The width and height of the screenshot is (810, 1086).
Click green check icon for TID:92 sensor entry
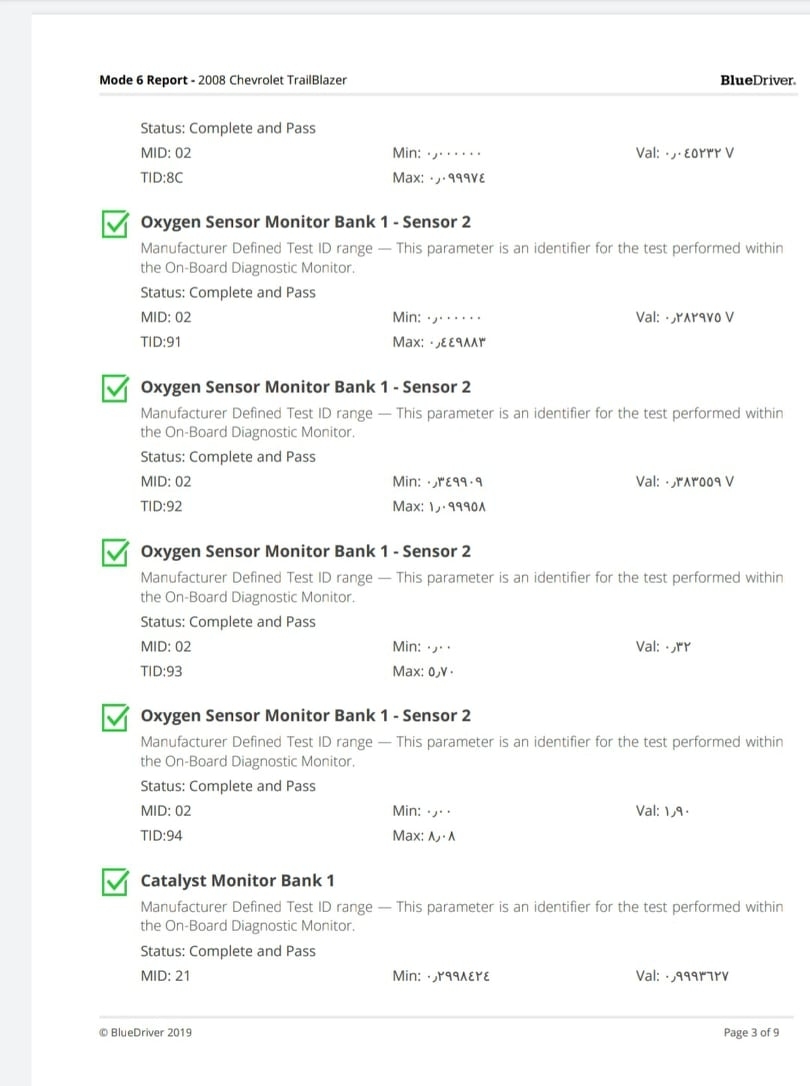tap(115, 388)
